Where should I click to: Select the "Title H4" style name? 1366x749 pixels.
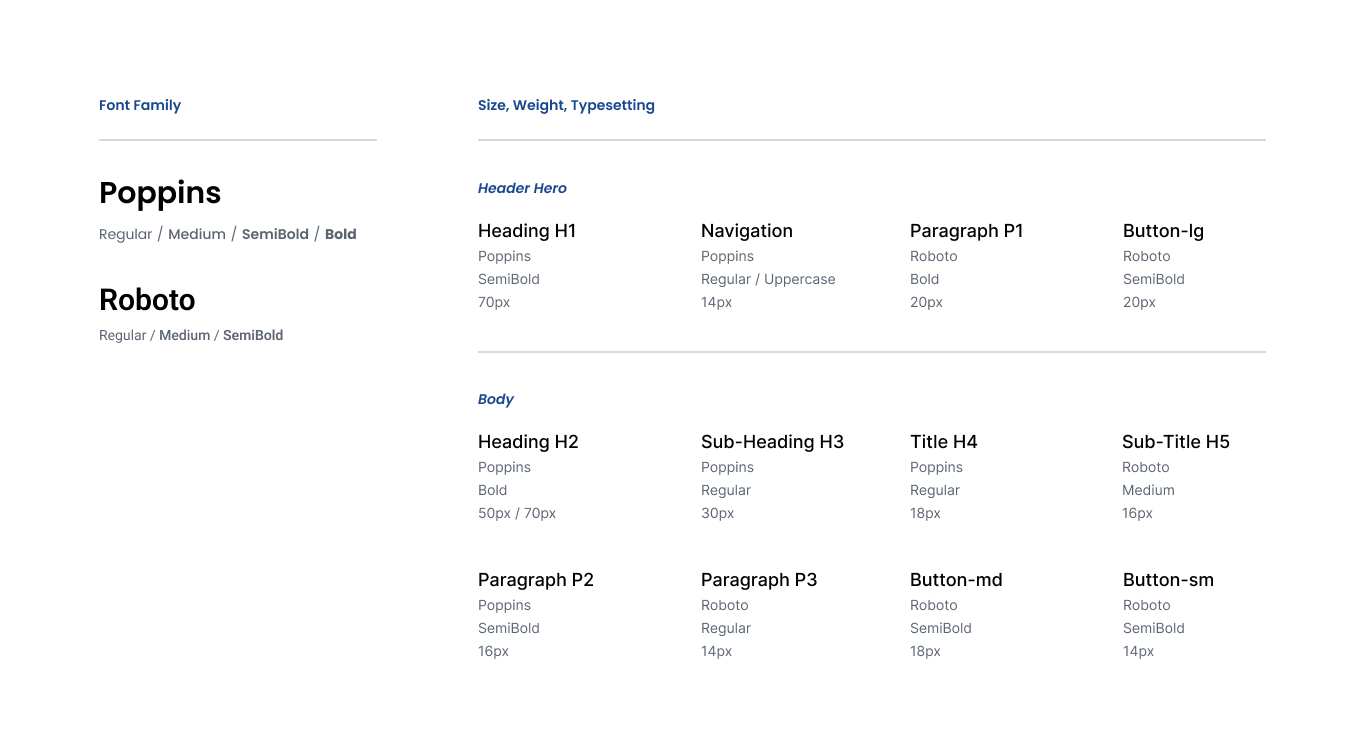pyautogui.click(x=944, y=442)
